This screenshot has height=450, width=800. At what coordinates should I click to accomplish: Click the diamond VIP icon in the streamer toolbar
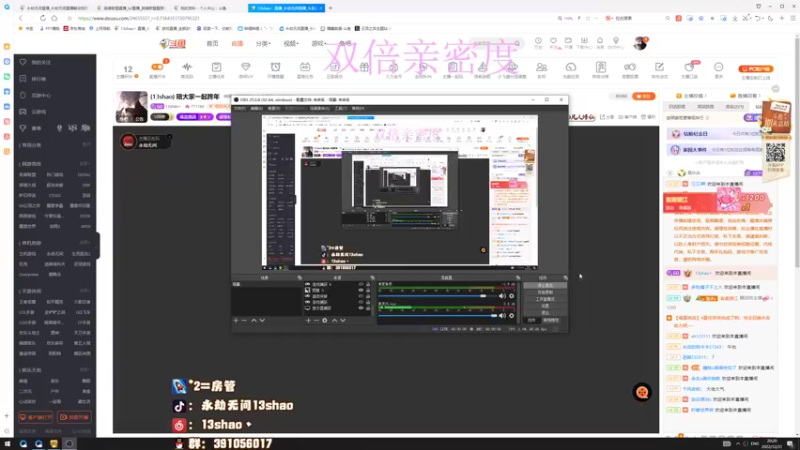[246, 67]
